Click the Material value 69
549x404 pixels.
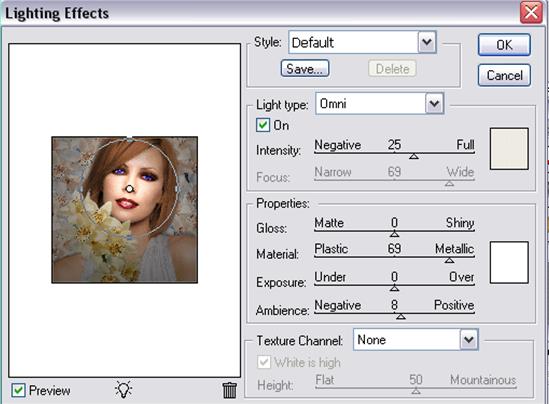click(x=394, y=248)
